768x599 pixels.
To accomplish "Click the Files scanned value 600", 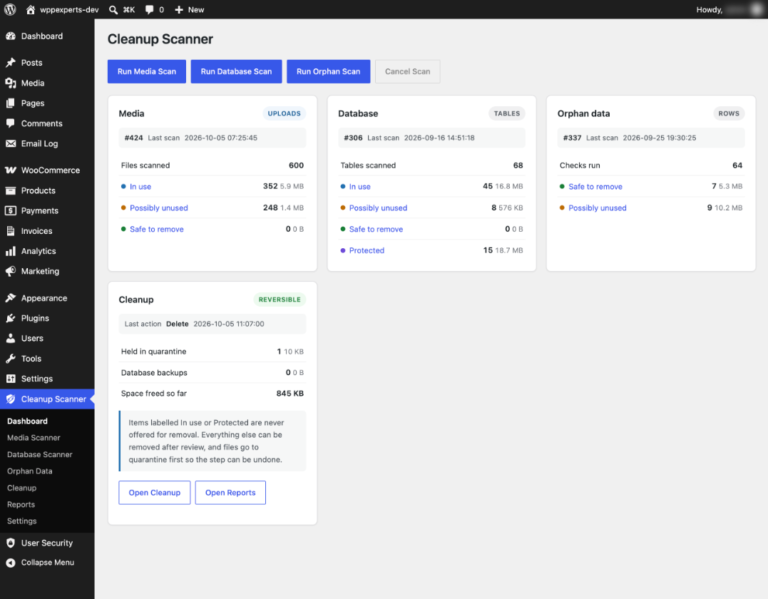I will (296, 165).
